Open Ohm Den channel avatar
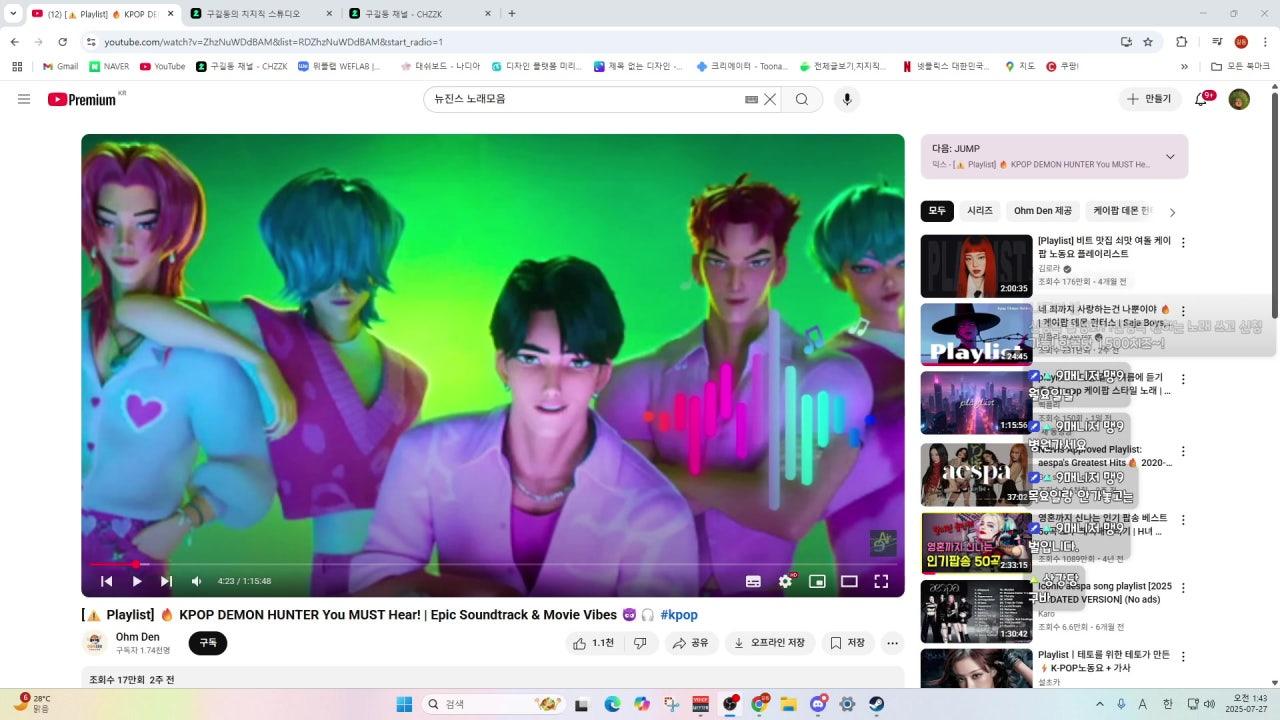The height and width of the screenshot is (720, 1280). tap(95, 643)
